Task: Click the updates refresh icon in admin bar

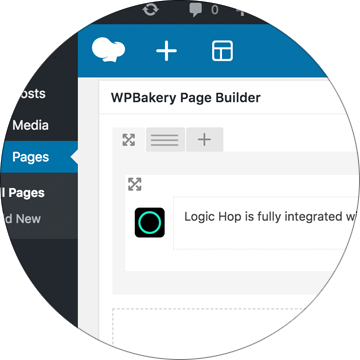Action: point(150,9)
